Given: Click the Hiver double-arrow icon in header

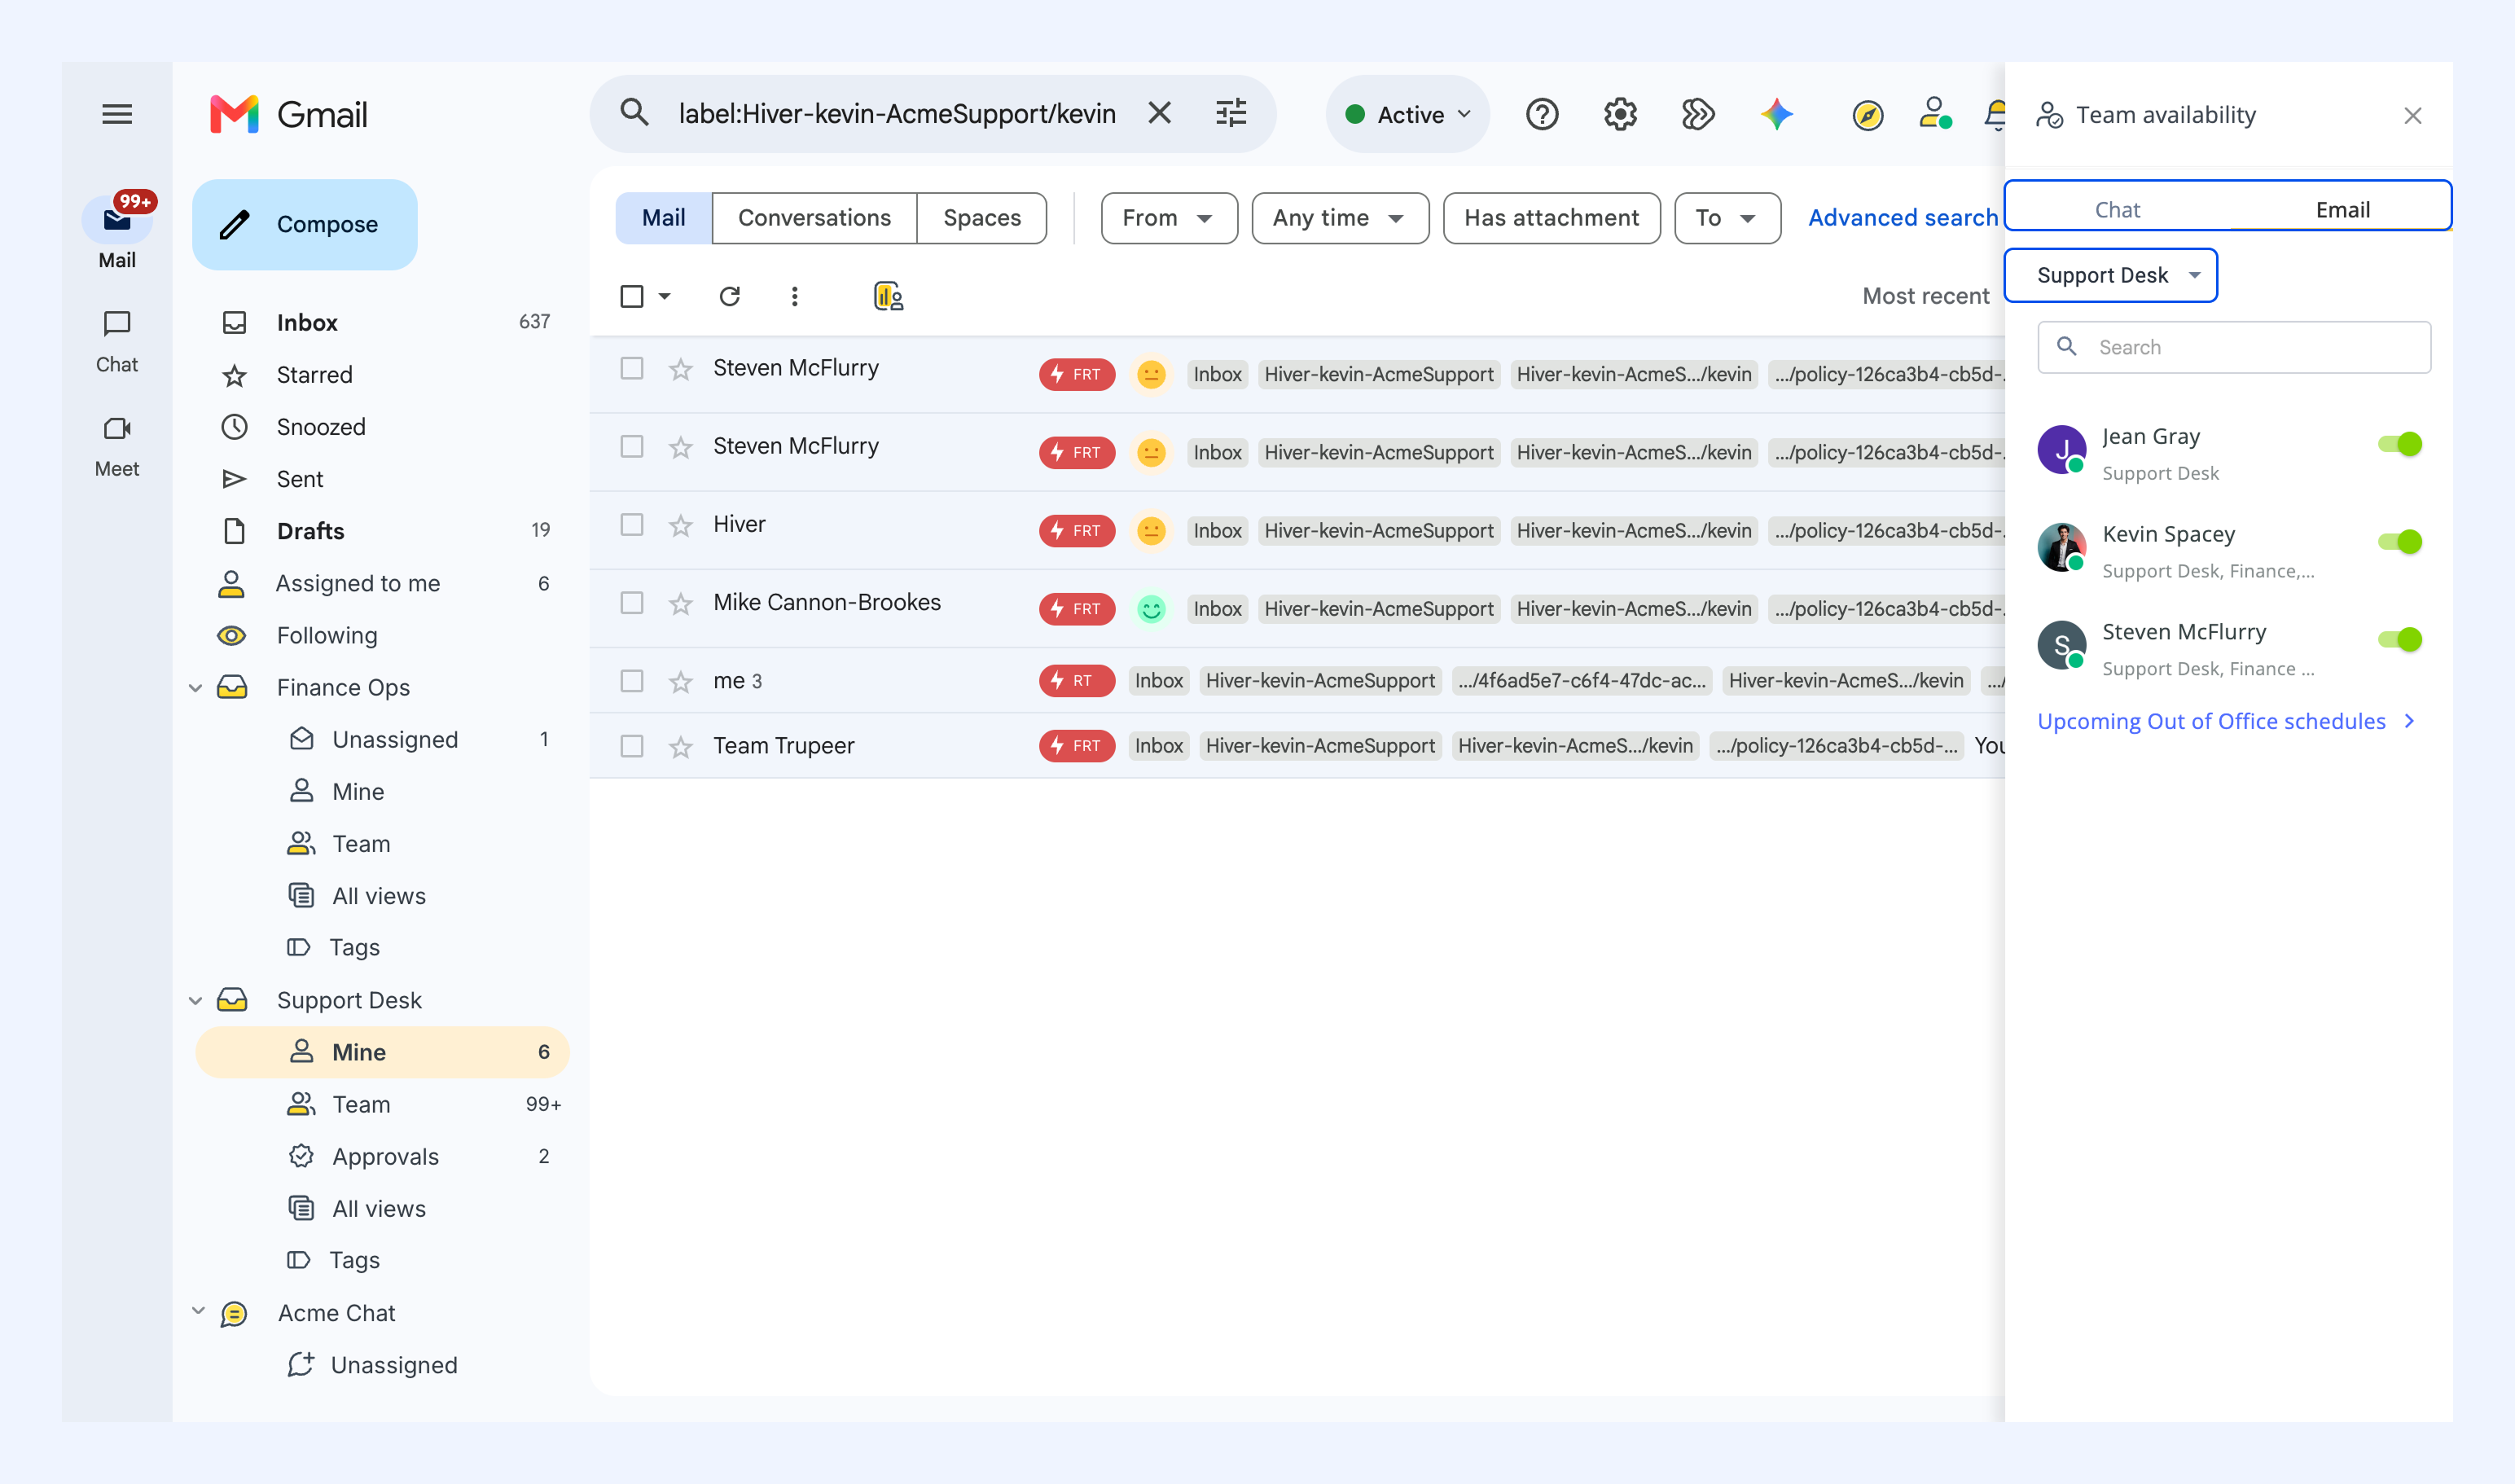Looking at the screenshot, I should tap(1698, 114).
